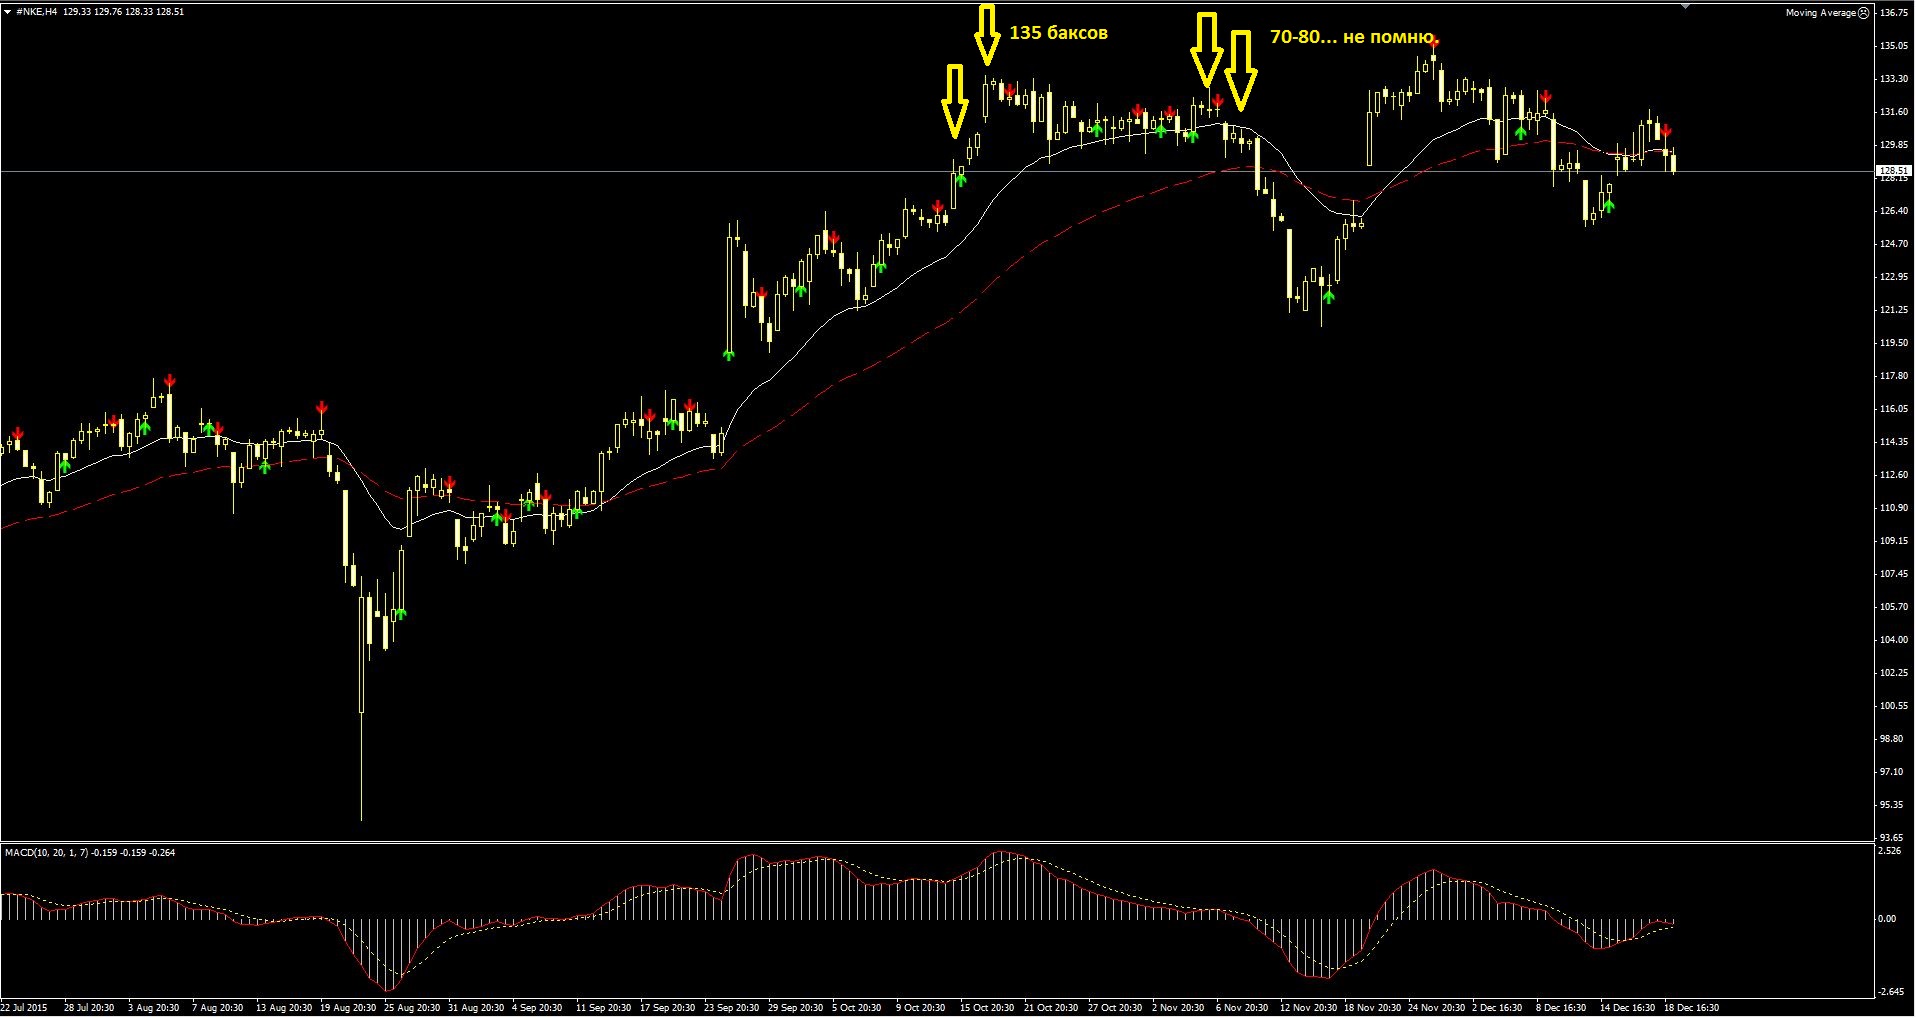Image resolution: width=1916 pixels, height=1018 pixels.
Task: Click the 27 Oct 20:30 time label
Action: click(x=1115, y=1008)
